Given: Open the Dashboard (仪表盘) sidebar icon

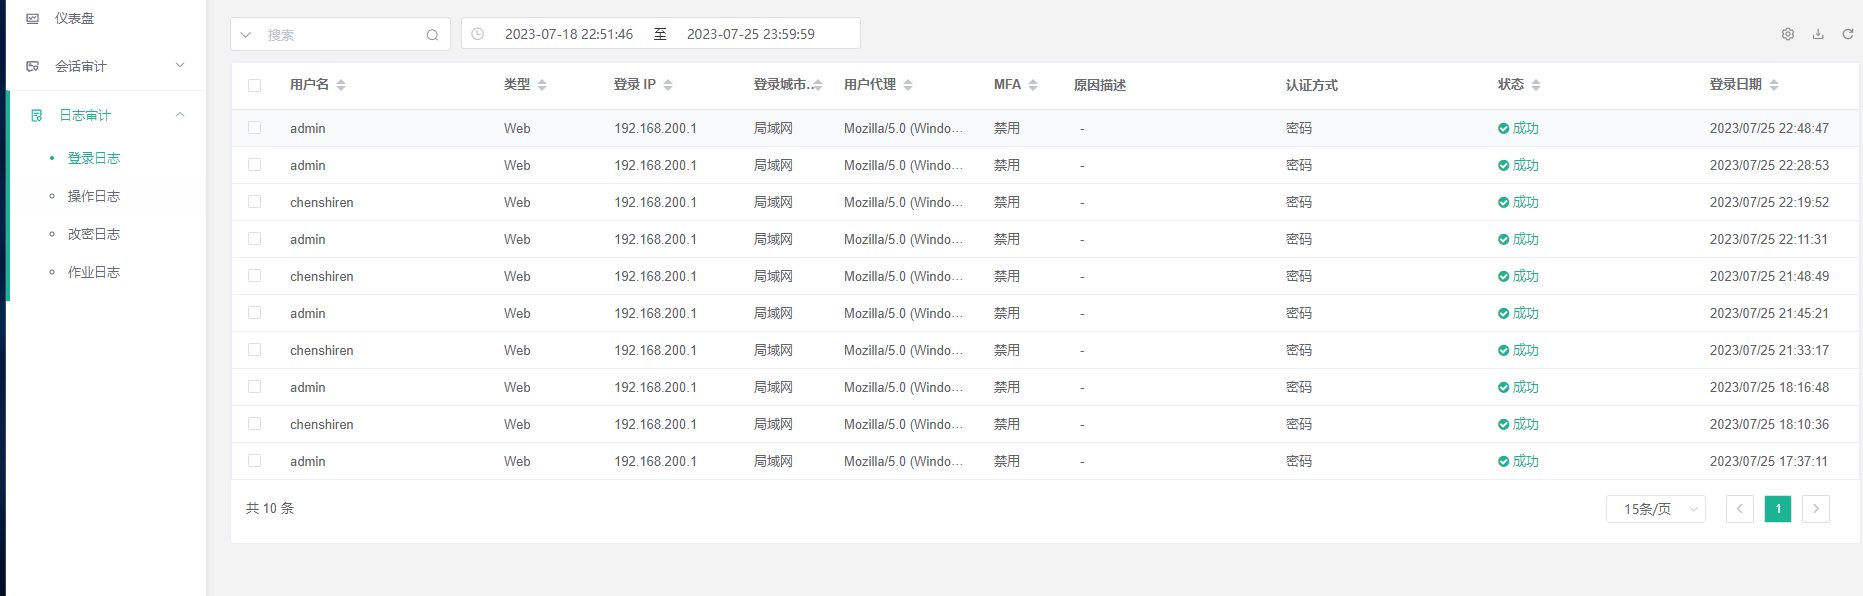Looking at the screenshot, I should click(x=33, y=18).
